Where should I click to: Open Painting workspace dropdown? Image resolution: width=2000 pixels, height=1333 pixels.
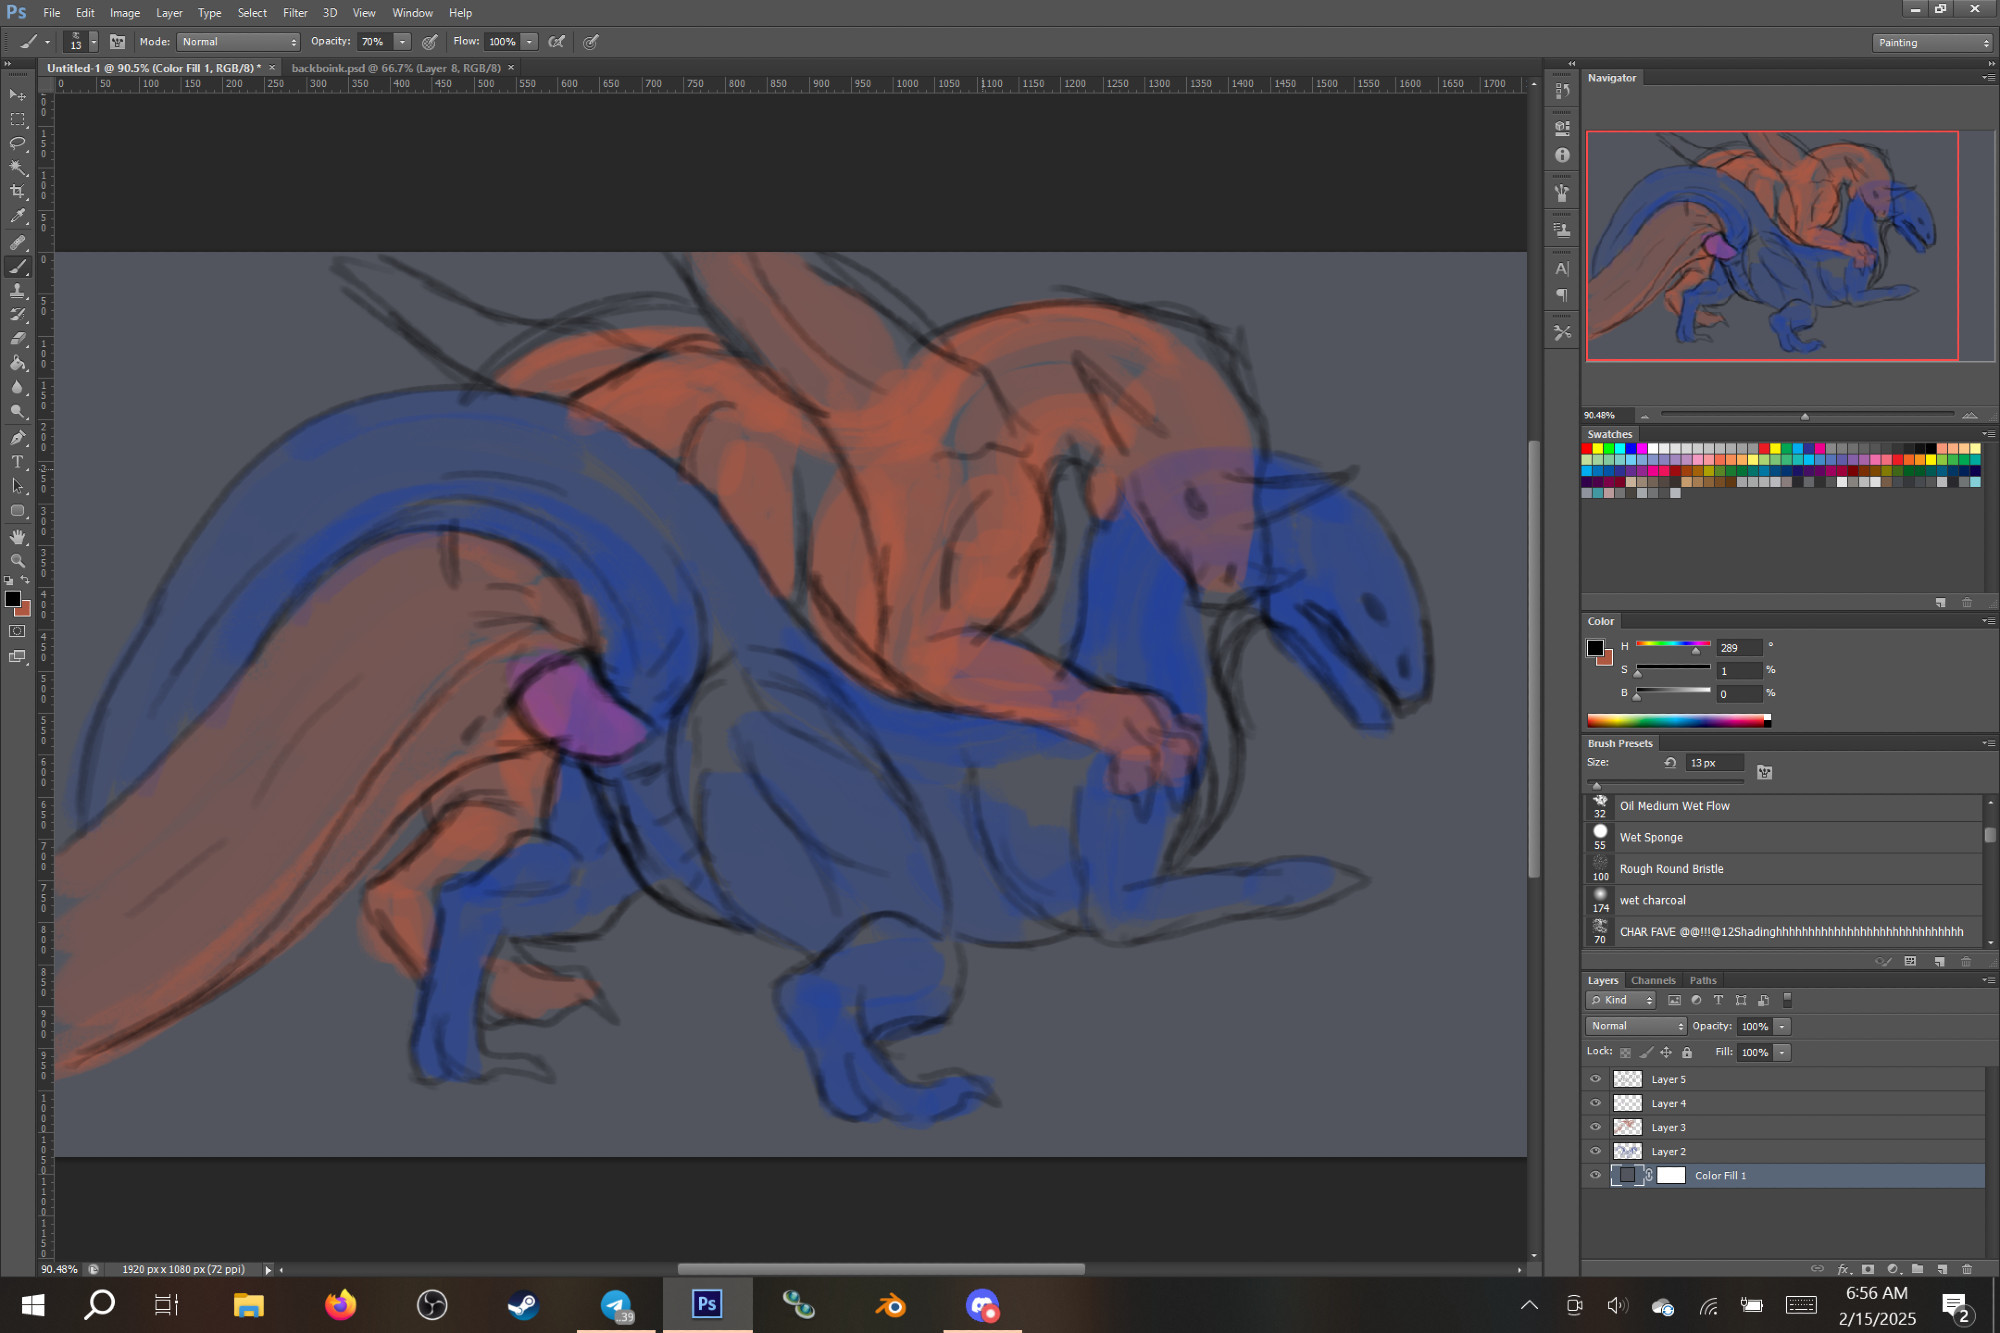(1933, 43)
